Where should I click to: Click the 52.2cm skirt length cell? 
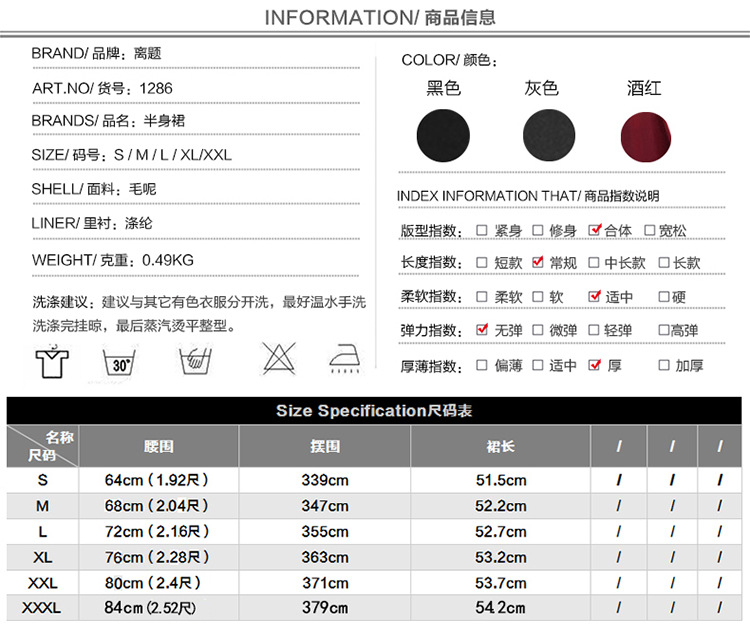coord(501,505)
